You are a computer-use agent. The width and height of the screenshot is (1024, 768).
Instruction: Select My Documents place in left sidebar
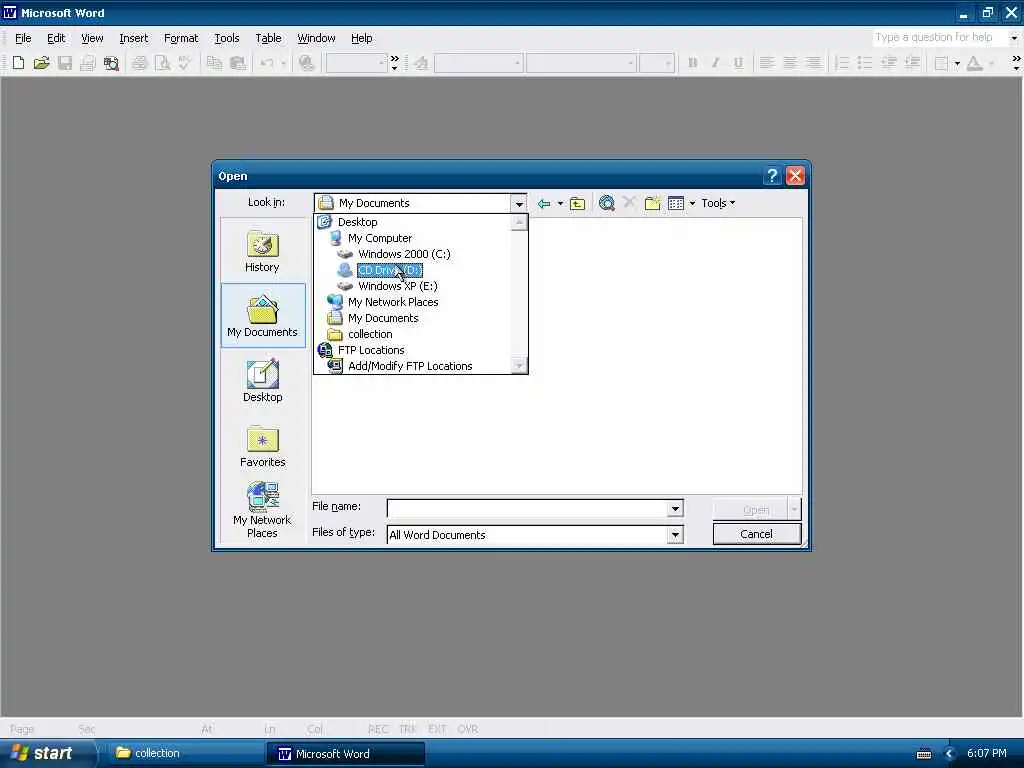click(263, 315)
